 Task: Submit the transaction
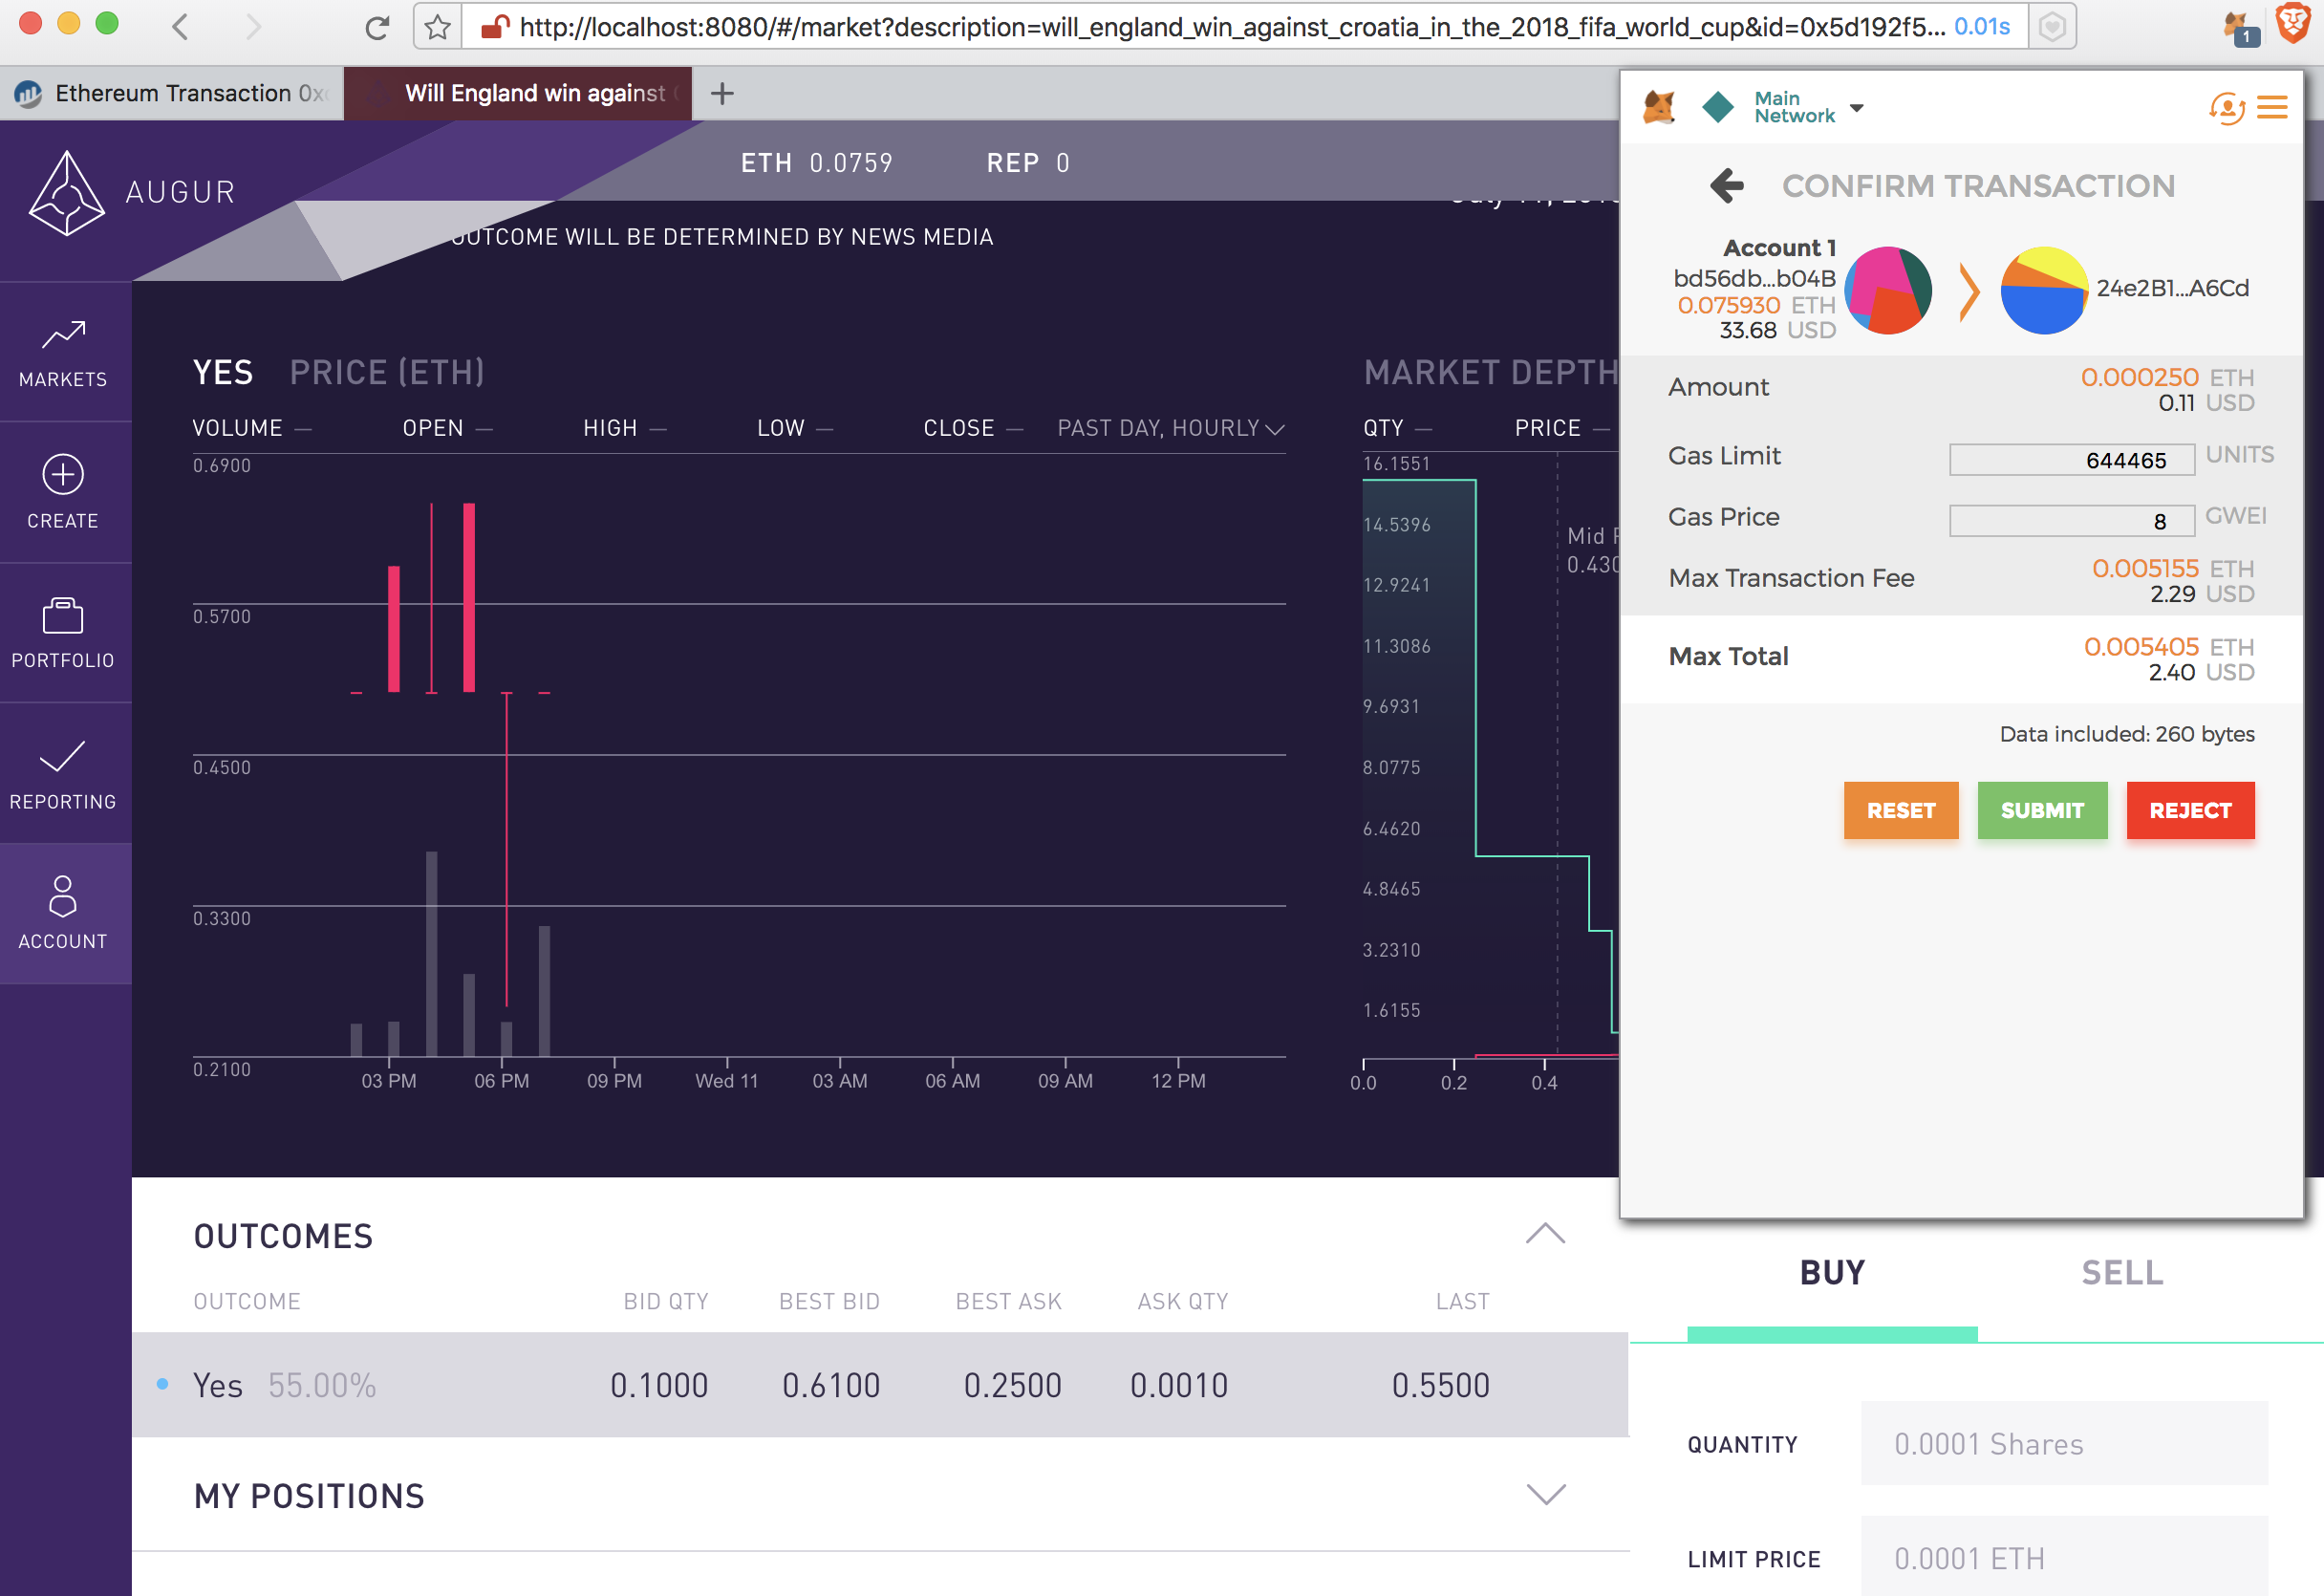pos(2042,810)
